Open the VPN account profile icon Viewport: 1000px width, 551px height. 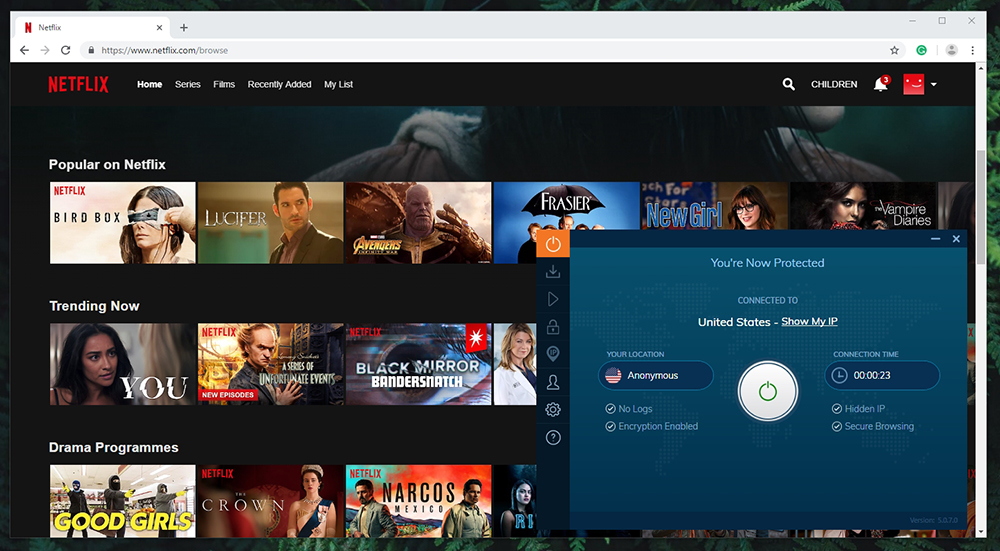553,382
